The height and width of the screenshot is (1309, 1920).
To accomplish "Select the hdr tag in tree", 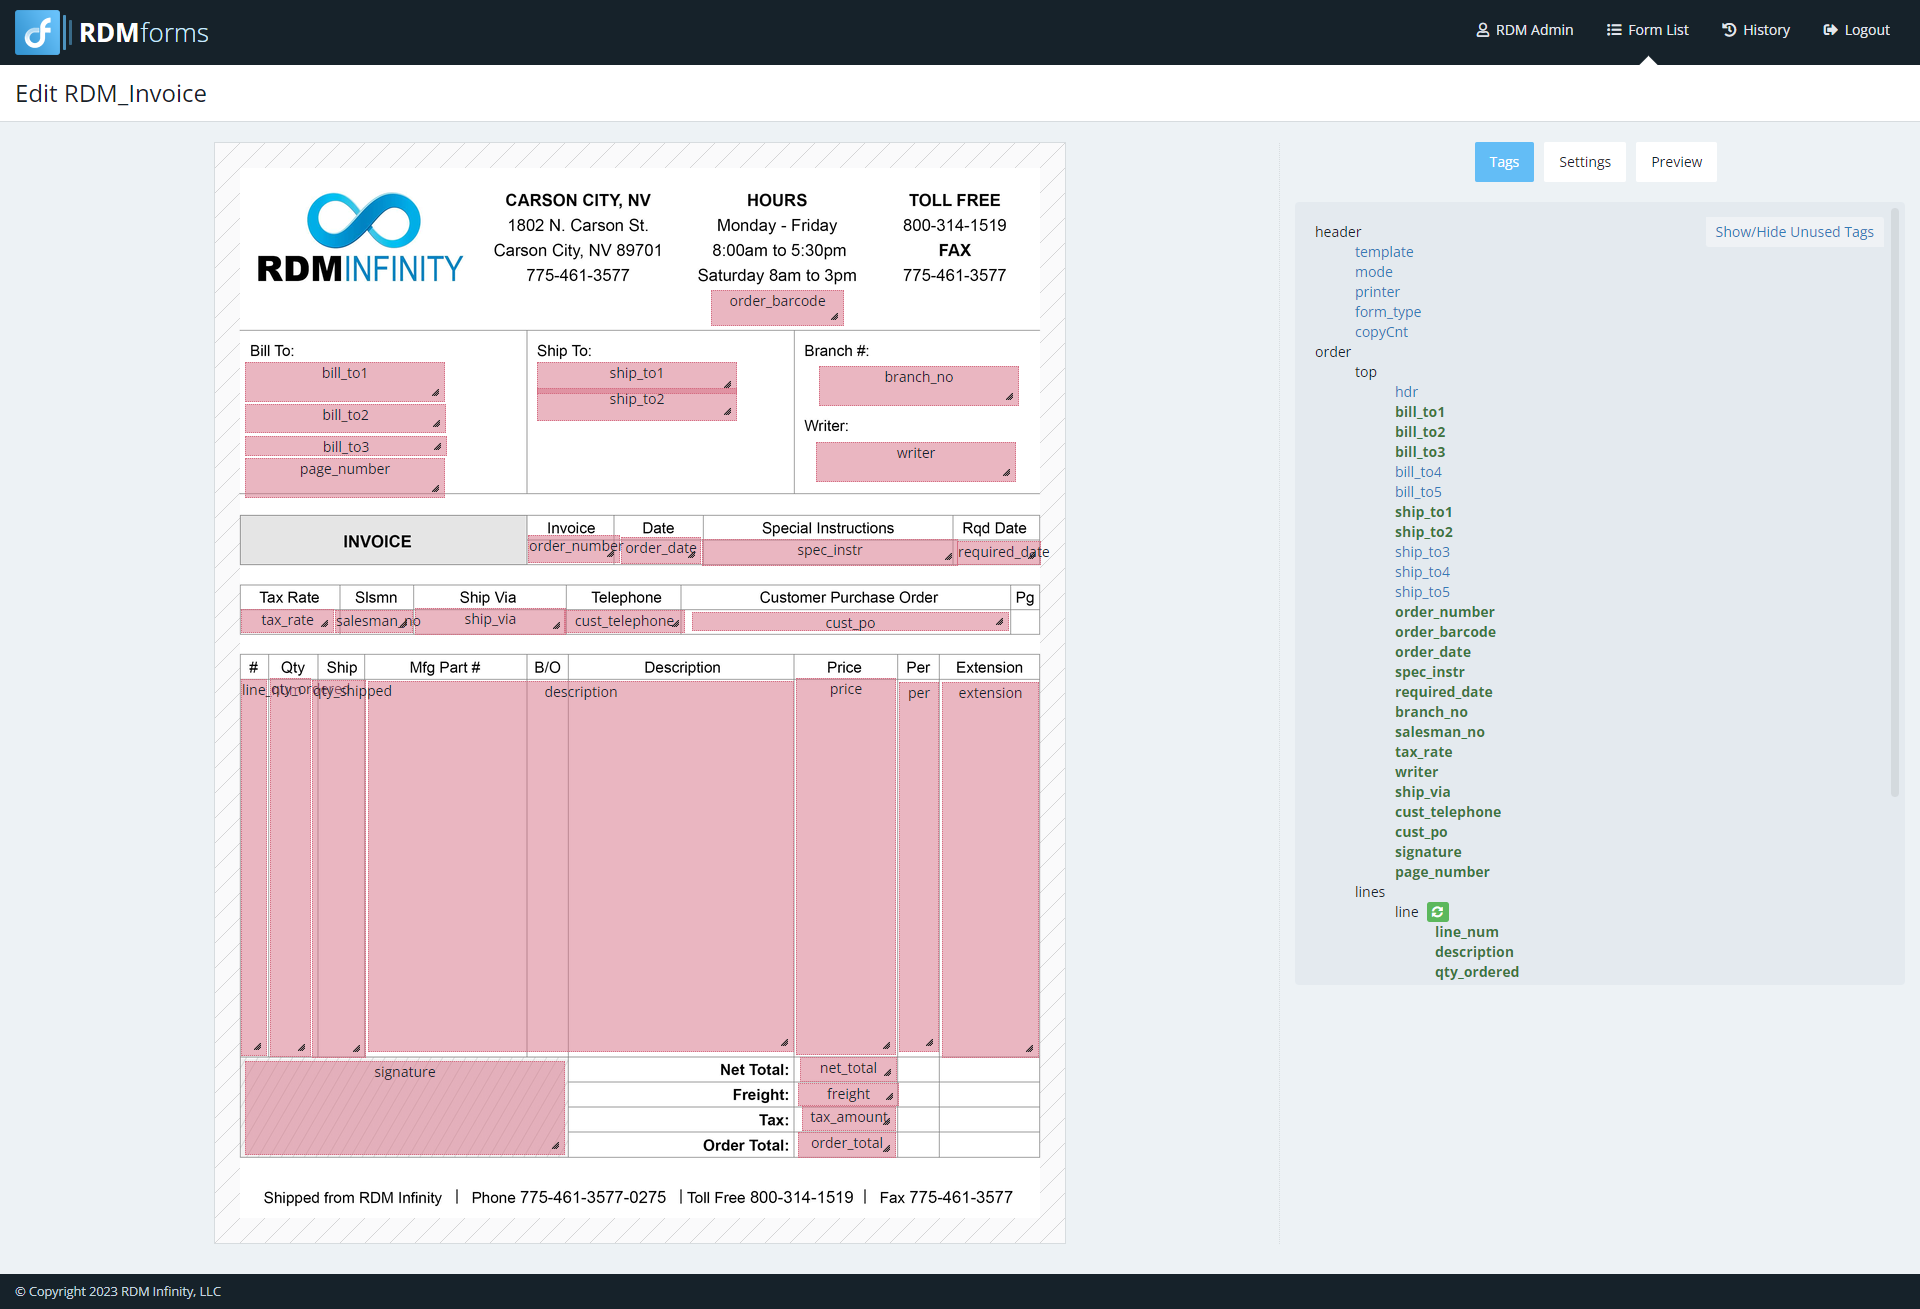I will (x=1406, y=392).
